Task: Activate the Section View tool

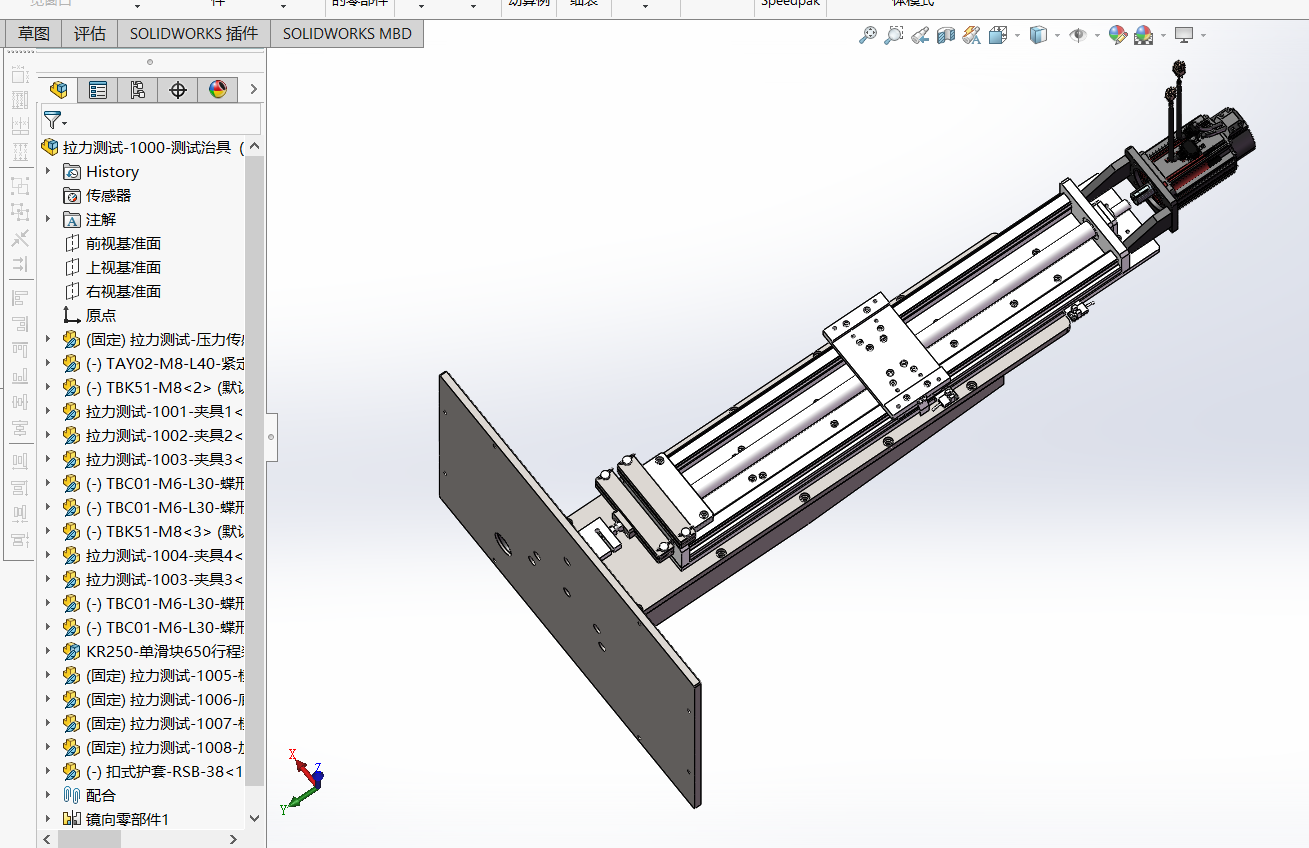Action: point(946,35)
